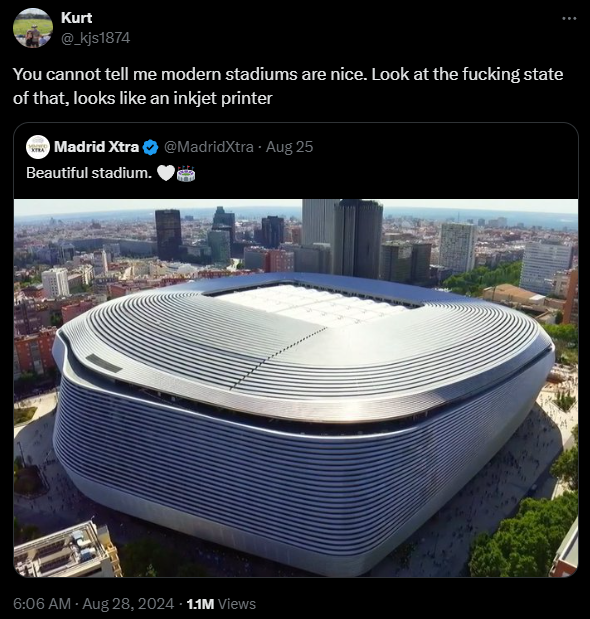This screenshot has width=590, height=619.
Task: Click the stadium emoji
Action: [186, 173]
